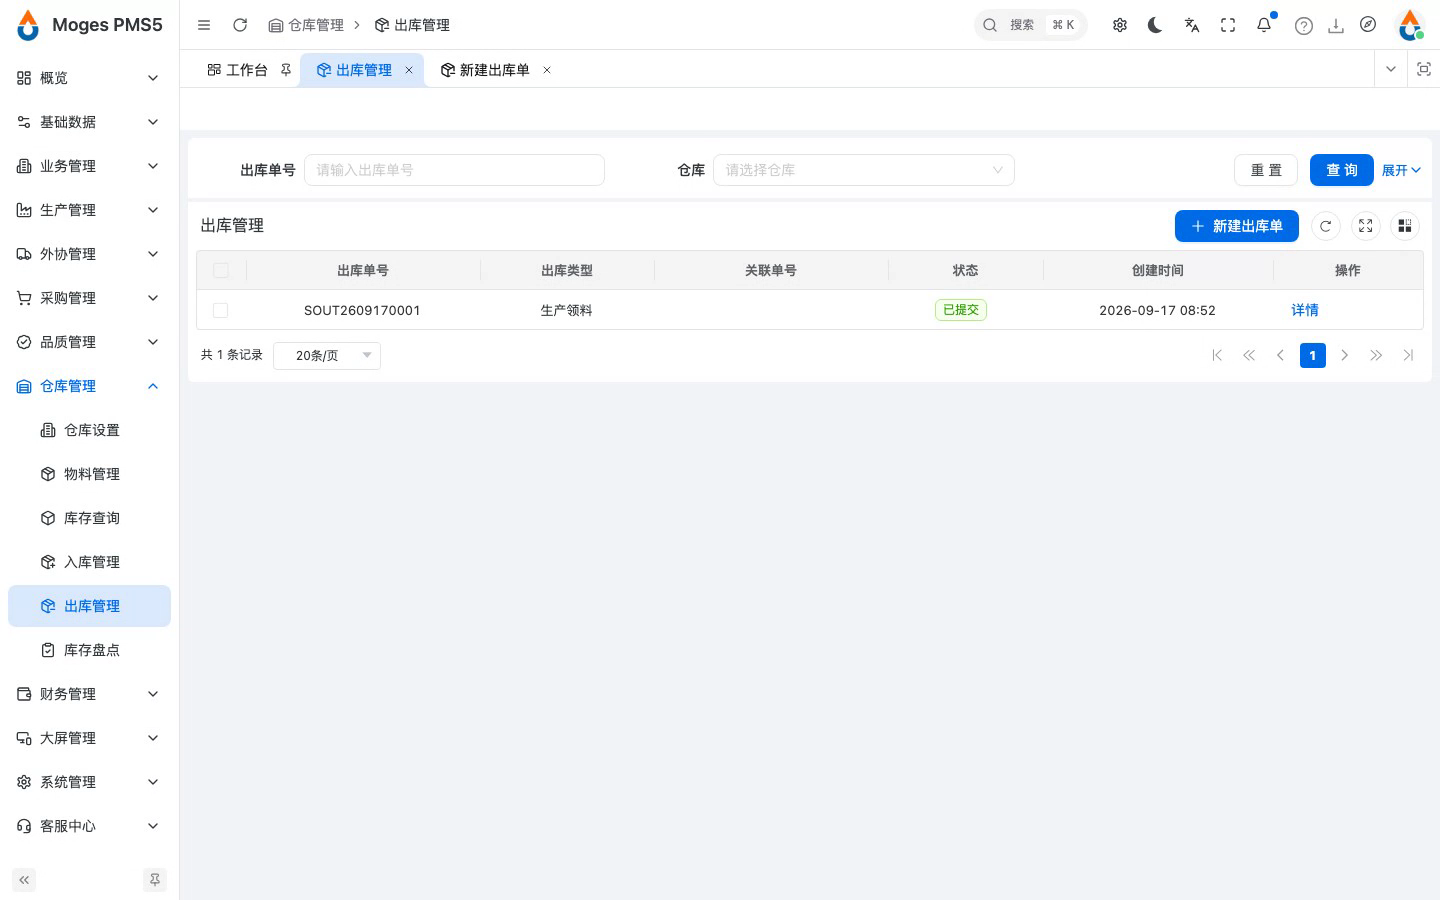Maximize tab content area icon
1440x900 pixels.
click(x=1424, y=69)
